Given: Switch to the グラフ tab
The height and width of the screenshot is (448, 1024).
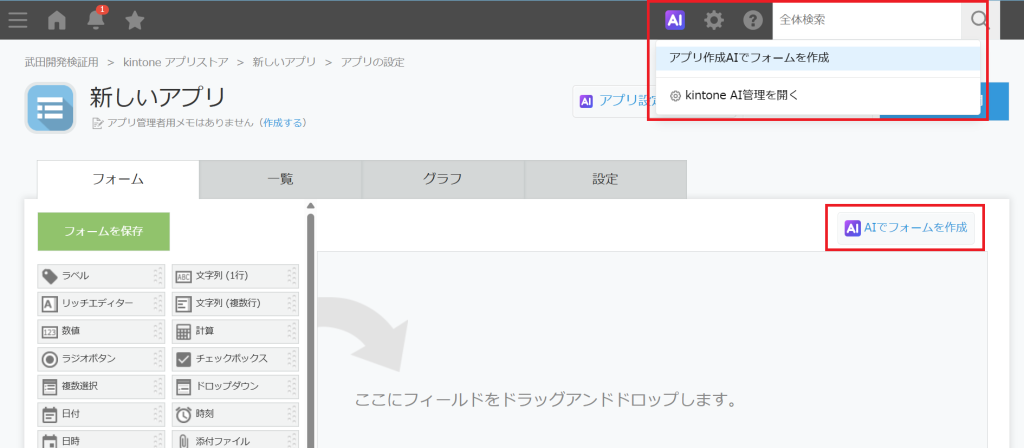Looking at the screenshot, I should pos(443,179).
